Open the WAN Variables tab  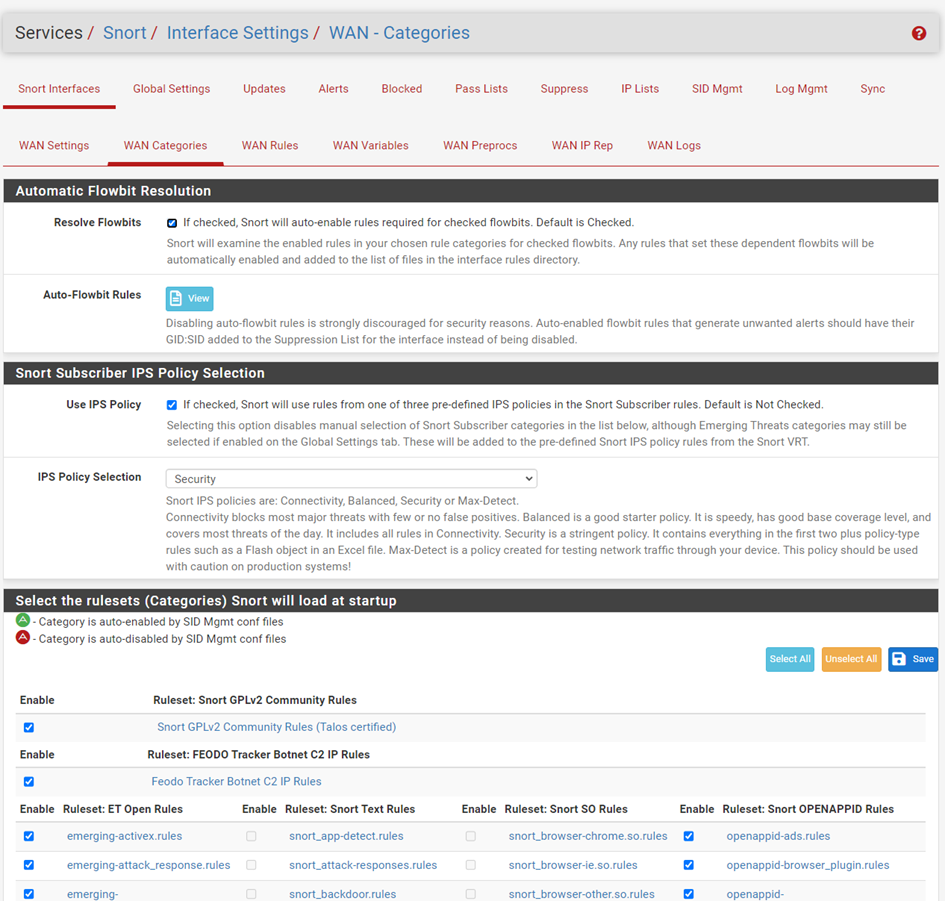[x=371, y=145]
